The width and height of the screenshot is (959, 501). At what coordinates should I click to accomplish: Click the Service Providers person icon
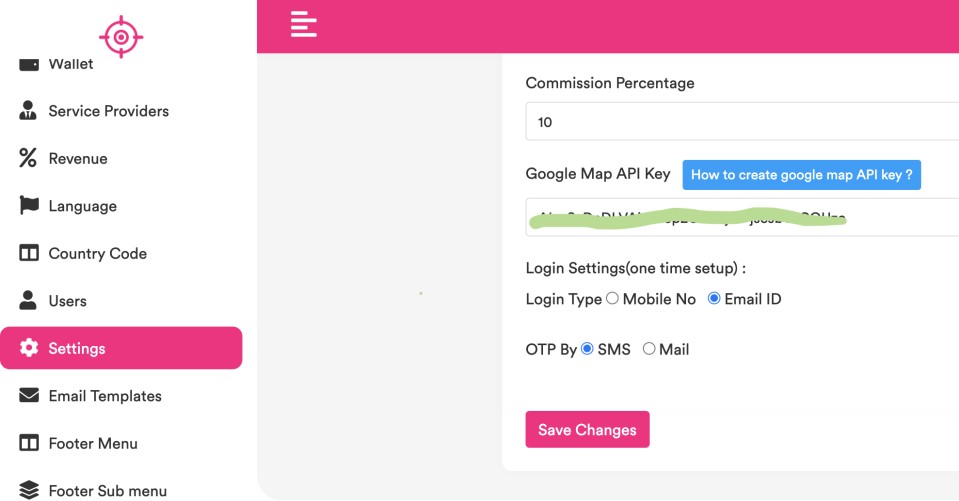click(28, 111)
